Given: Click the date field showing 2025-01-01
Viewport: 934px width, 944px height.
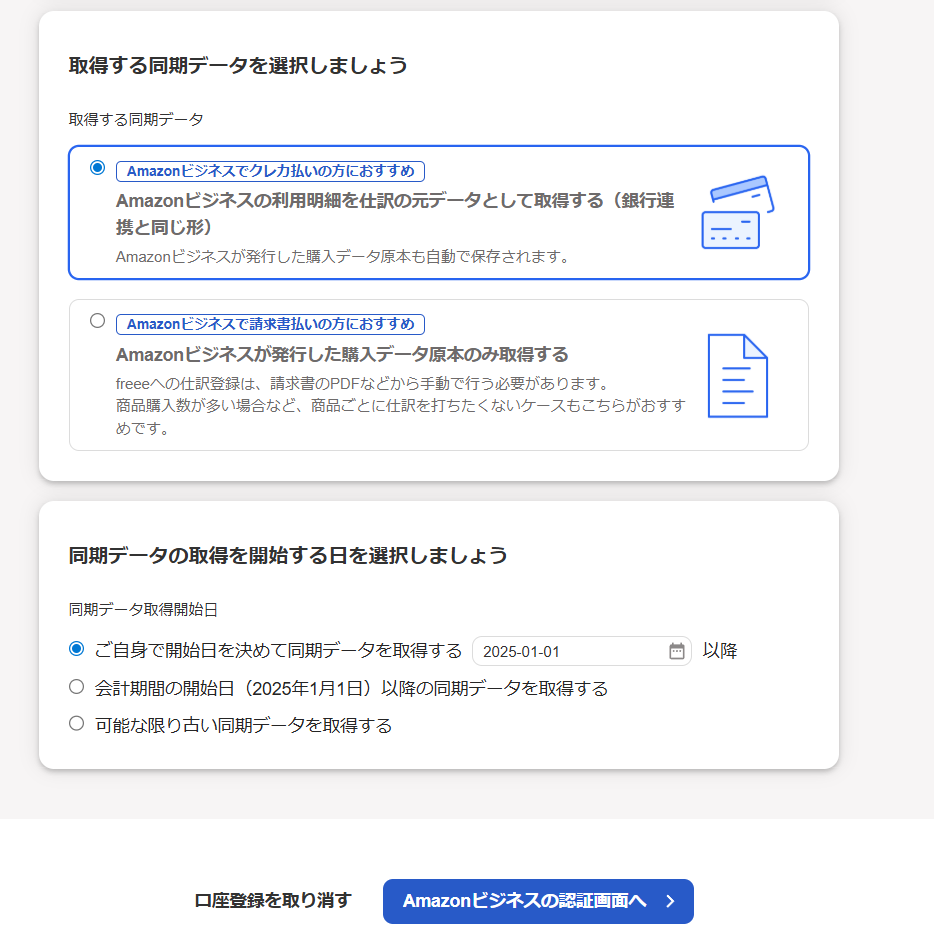Looking at the screenshot, I should [582, 651].
